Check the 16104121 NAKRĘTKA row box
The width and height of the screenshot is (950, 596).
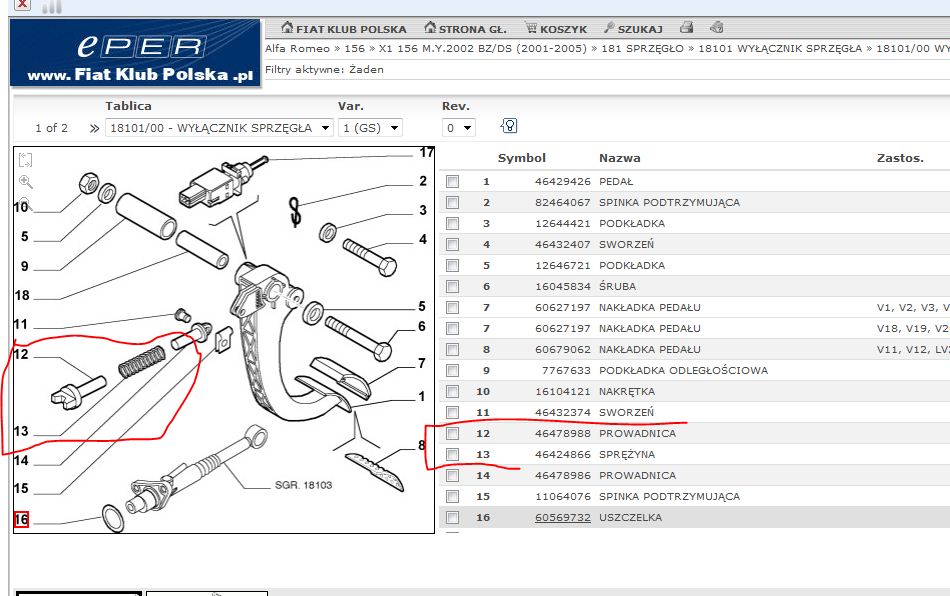pos(453,391)
